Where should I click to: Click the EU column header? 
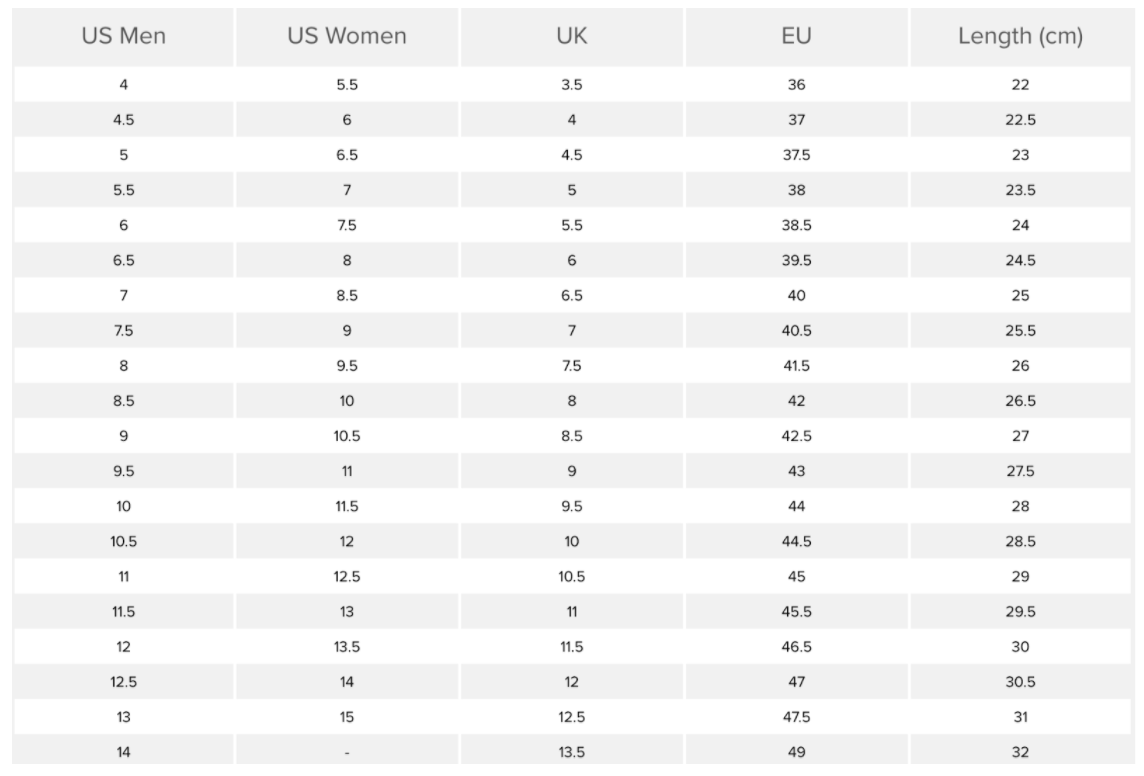(x=796, y=36)
